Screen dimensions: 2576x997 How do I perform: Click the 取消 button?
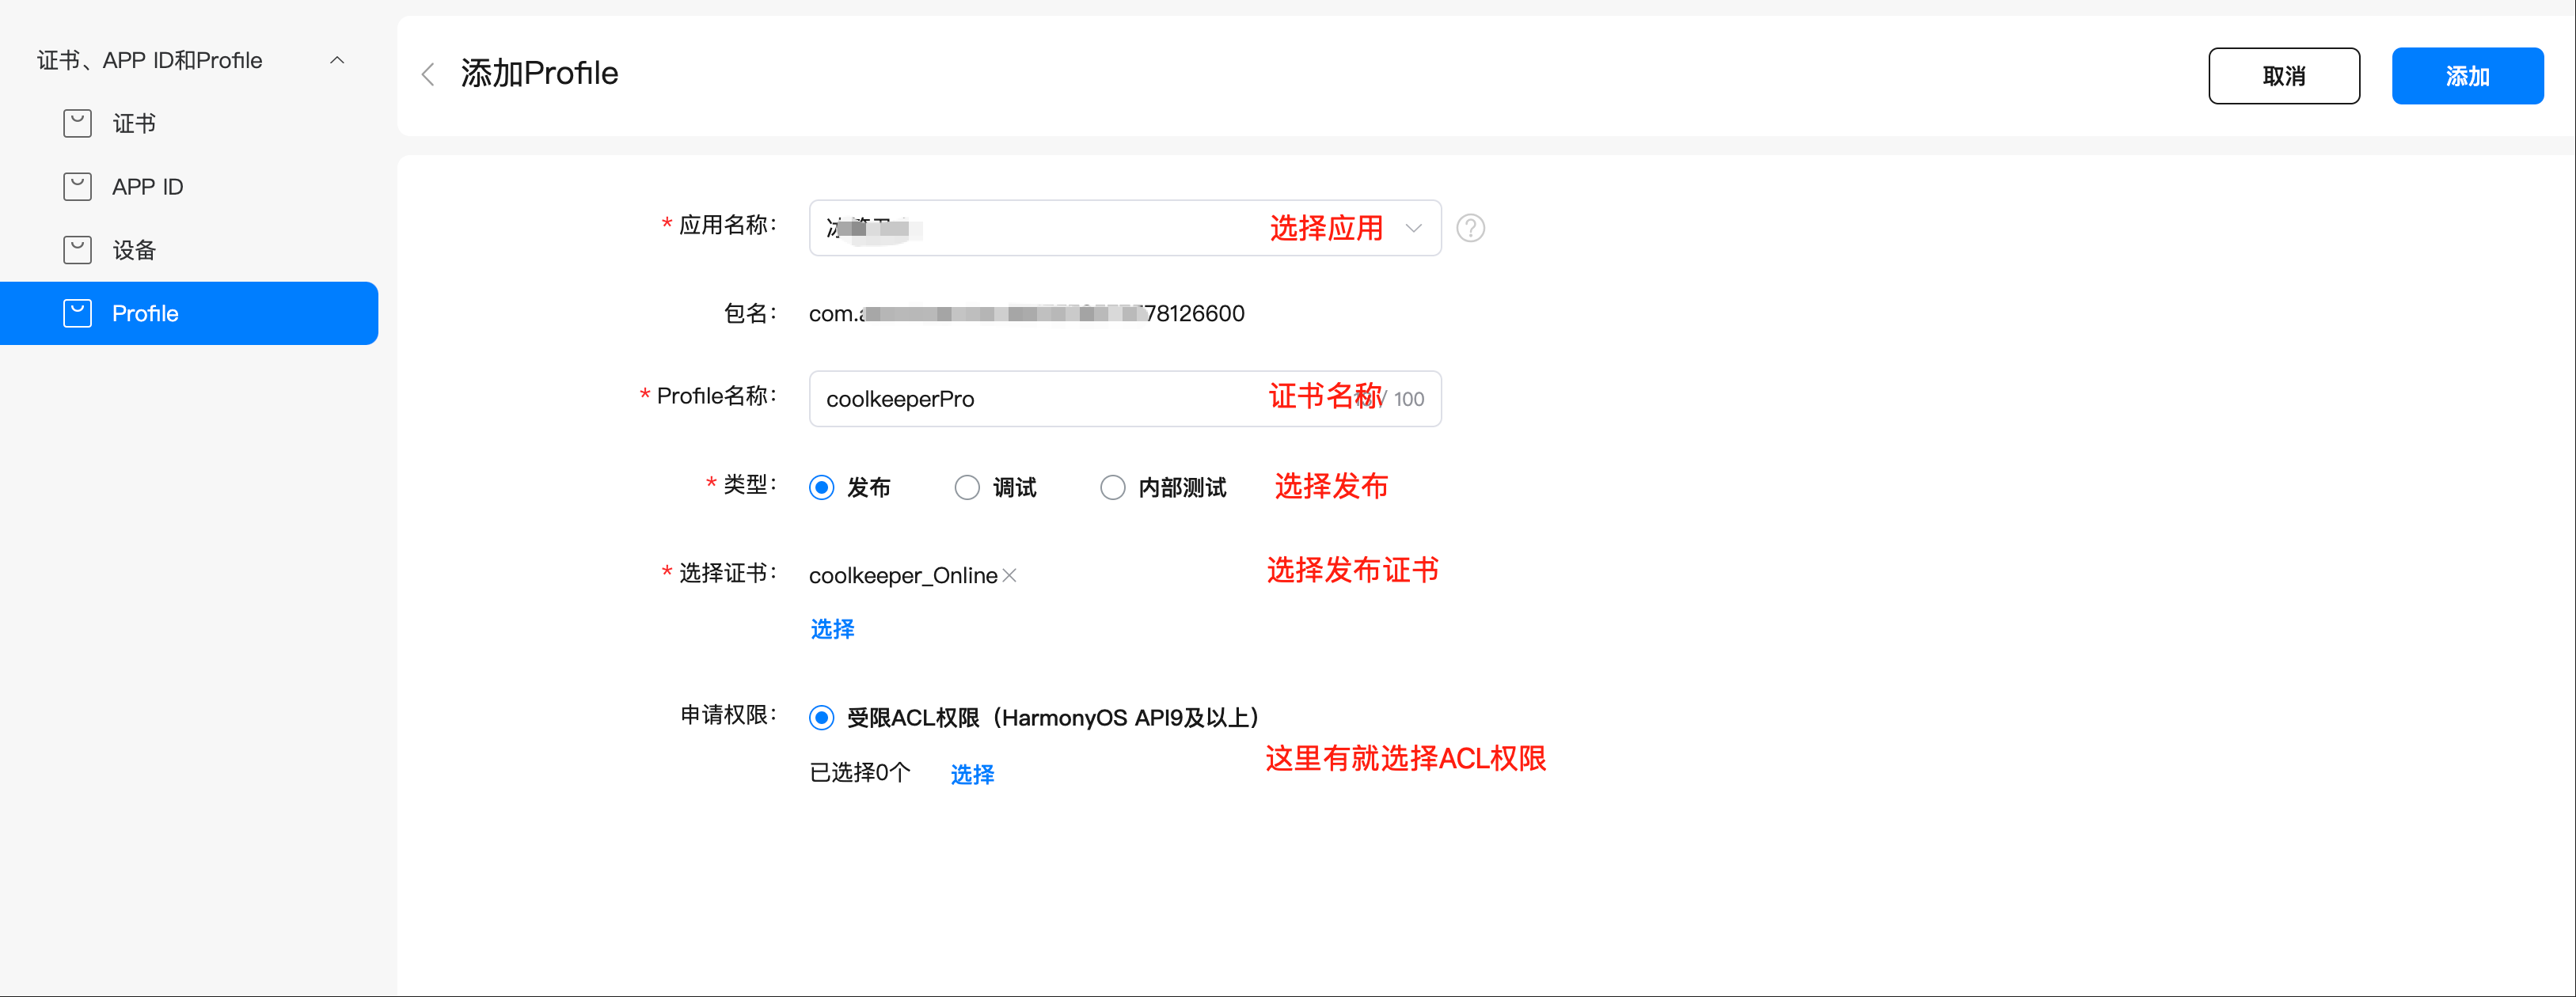pos(2283,76)
